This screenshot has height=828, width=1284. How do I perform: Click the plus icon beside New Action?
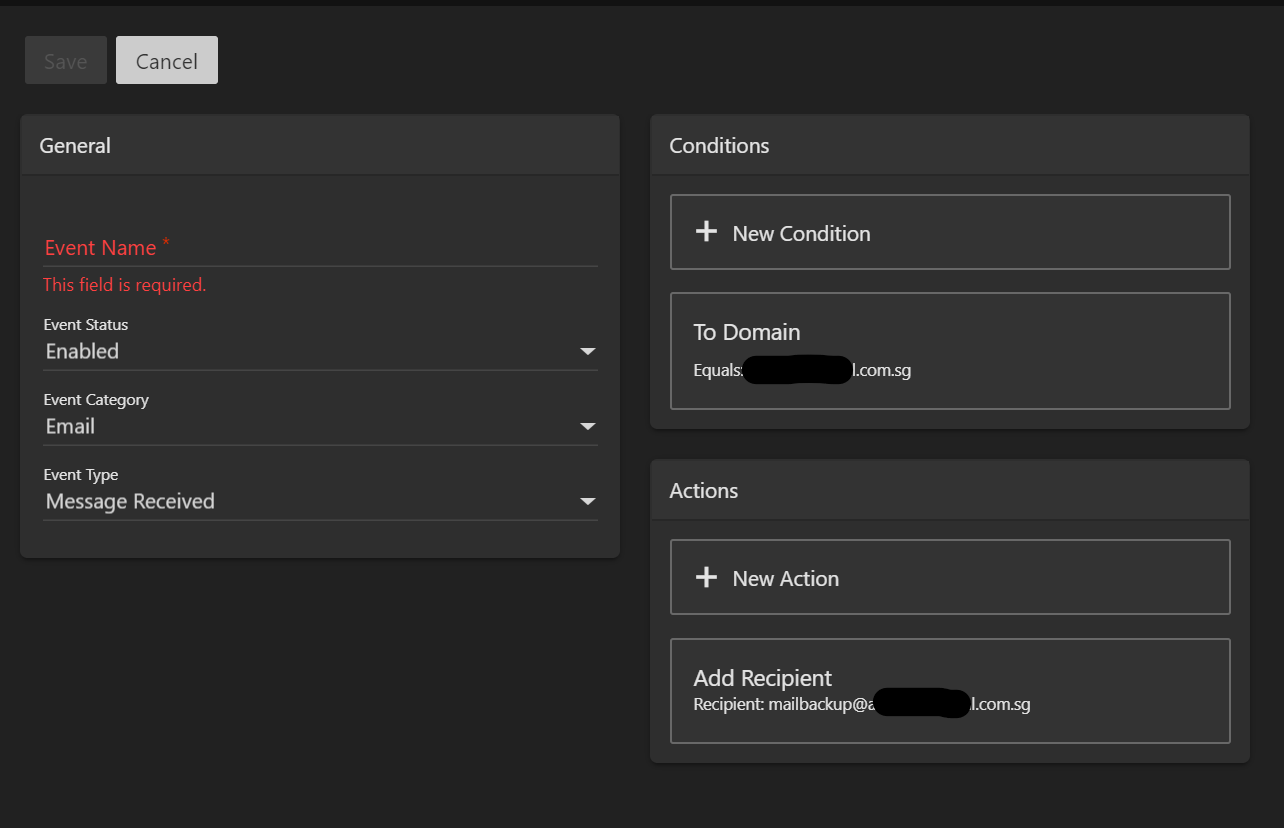point(706,577)
